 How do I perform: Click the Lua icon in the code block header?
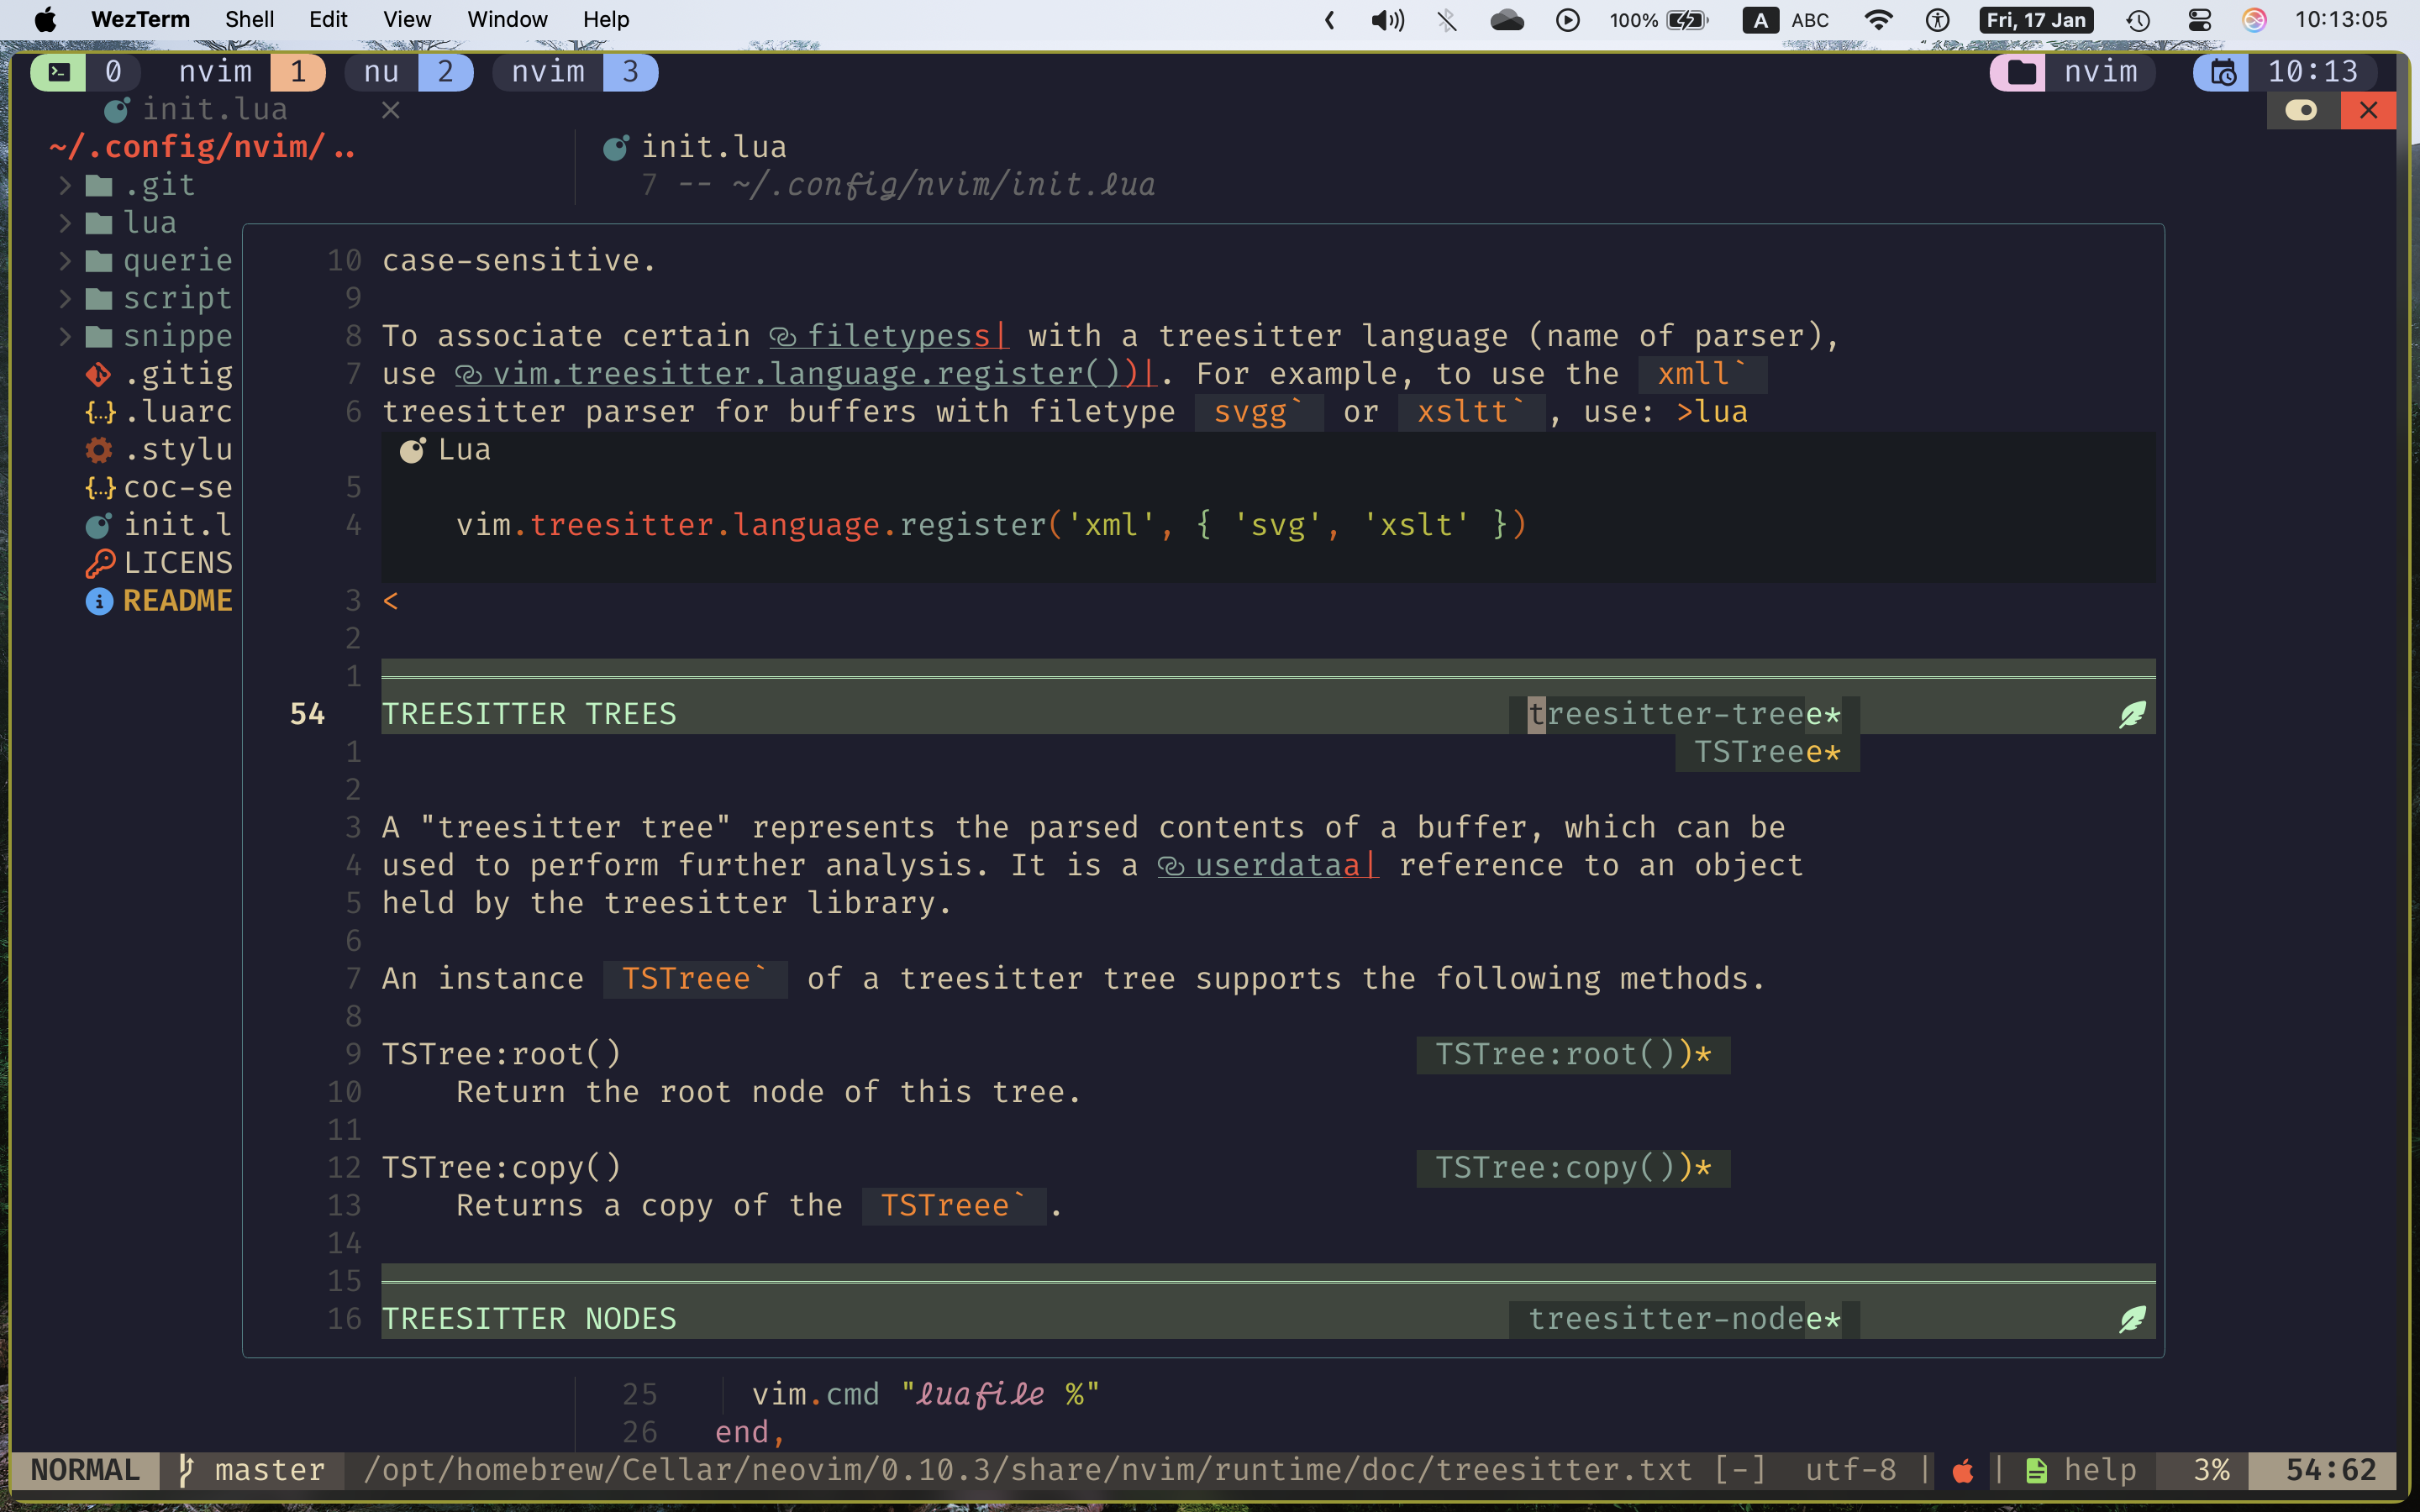tap(412, 450)
